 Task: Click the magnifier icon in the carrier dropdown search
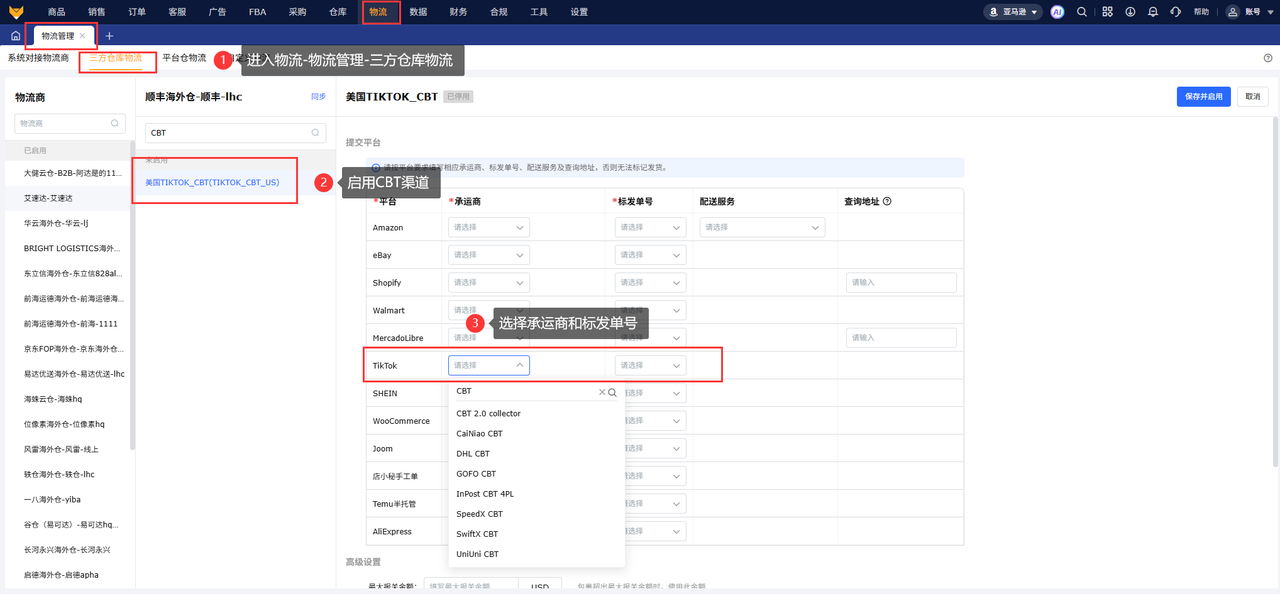point(613,392)
